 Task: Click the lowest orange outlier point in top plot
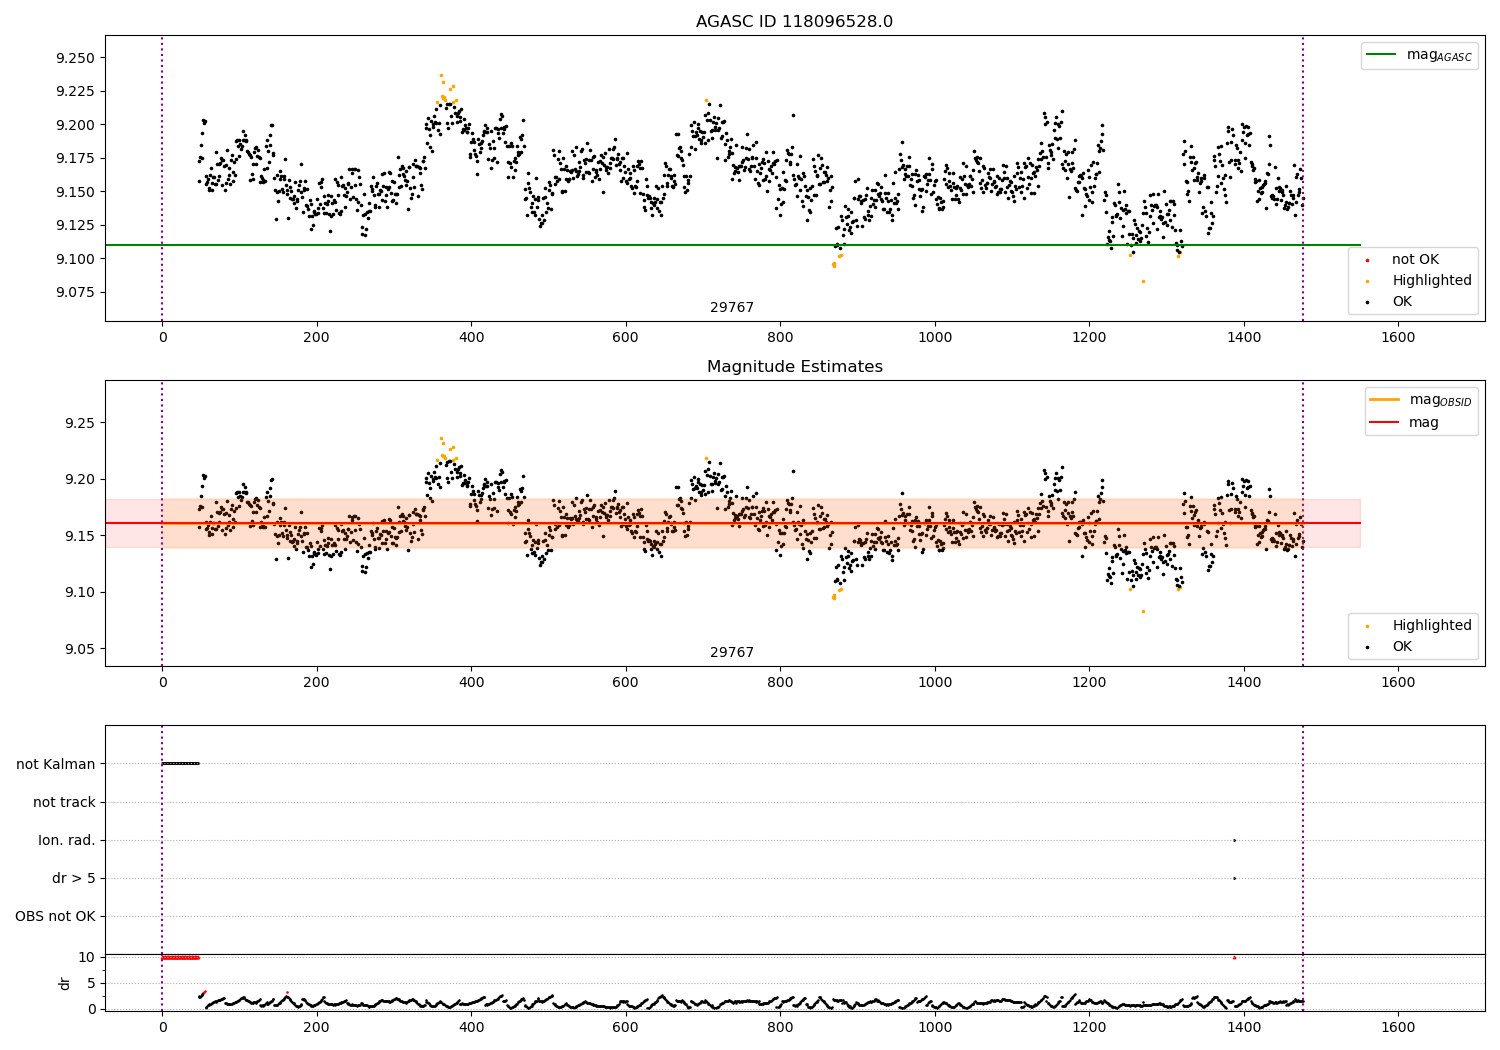[x=1143, y=281]
